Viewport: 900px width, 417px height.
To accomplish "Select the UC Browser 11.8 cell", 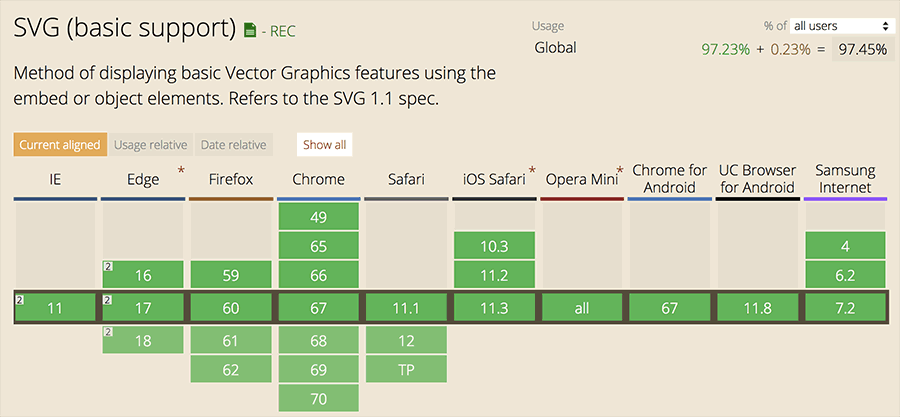I will [758, 308].
